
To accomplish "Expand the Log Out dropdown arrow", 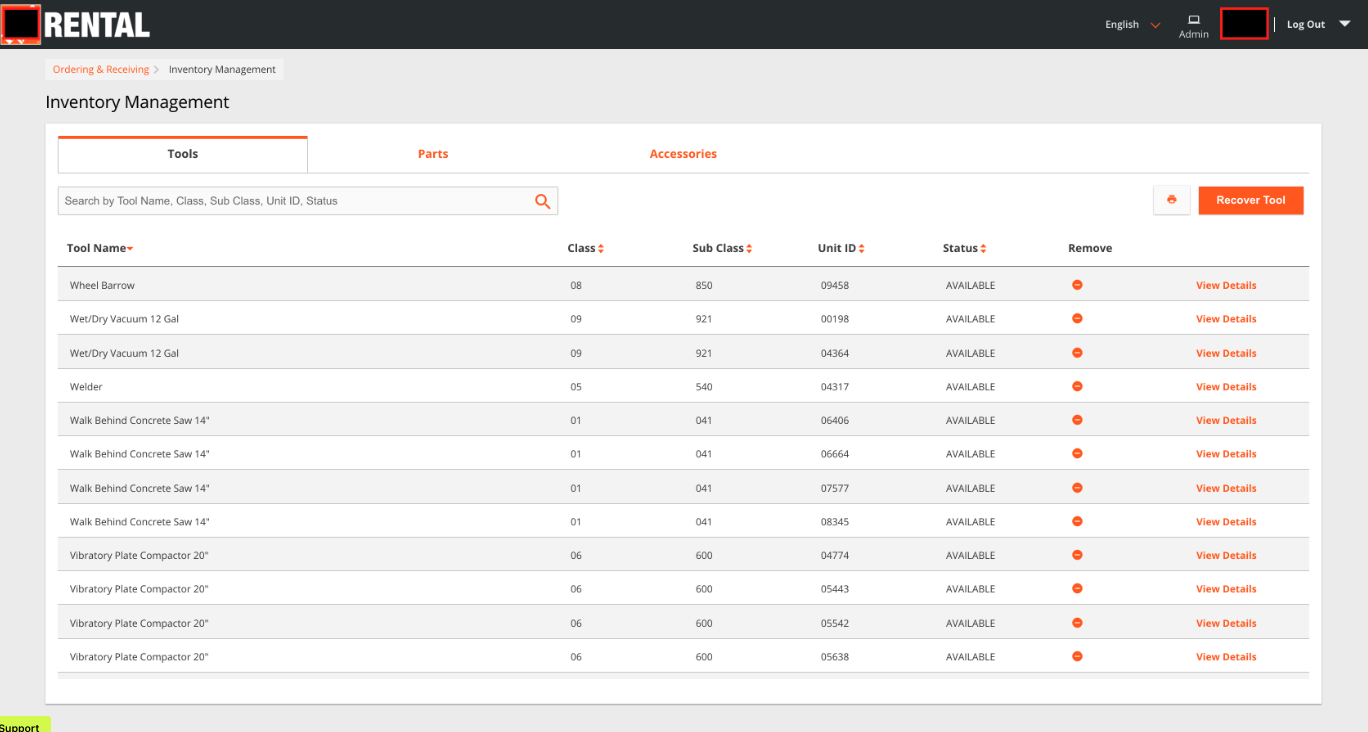I will coord(1344,24).
